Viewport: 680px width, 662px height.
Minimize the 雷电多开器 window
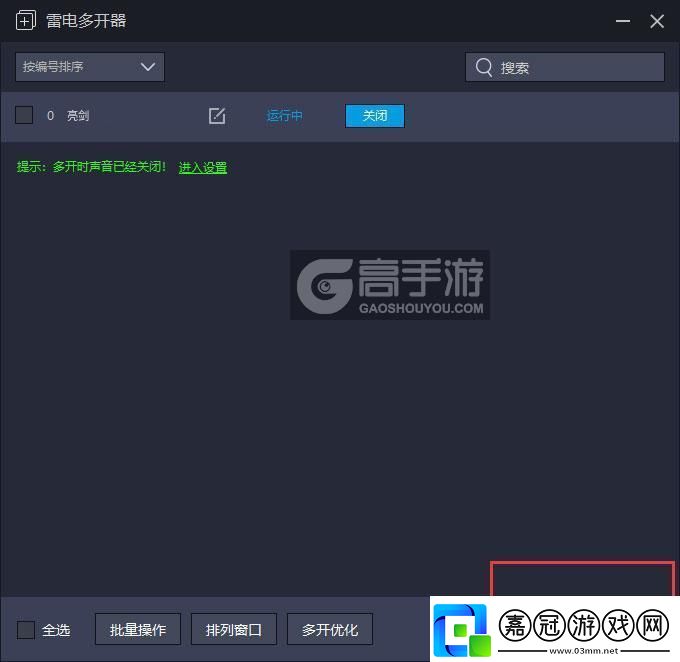(x=623, y=21)
